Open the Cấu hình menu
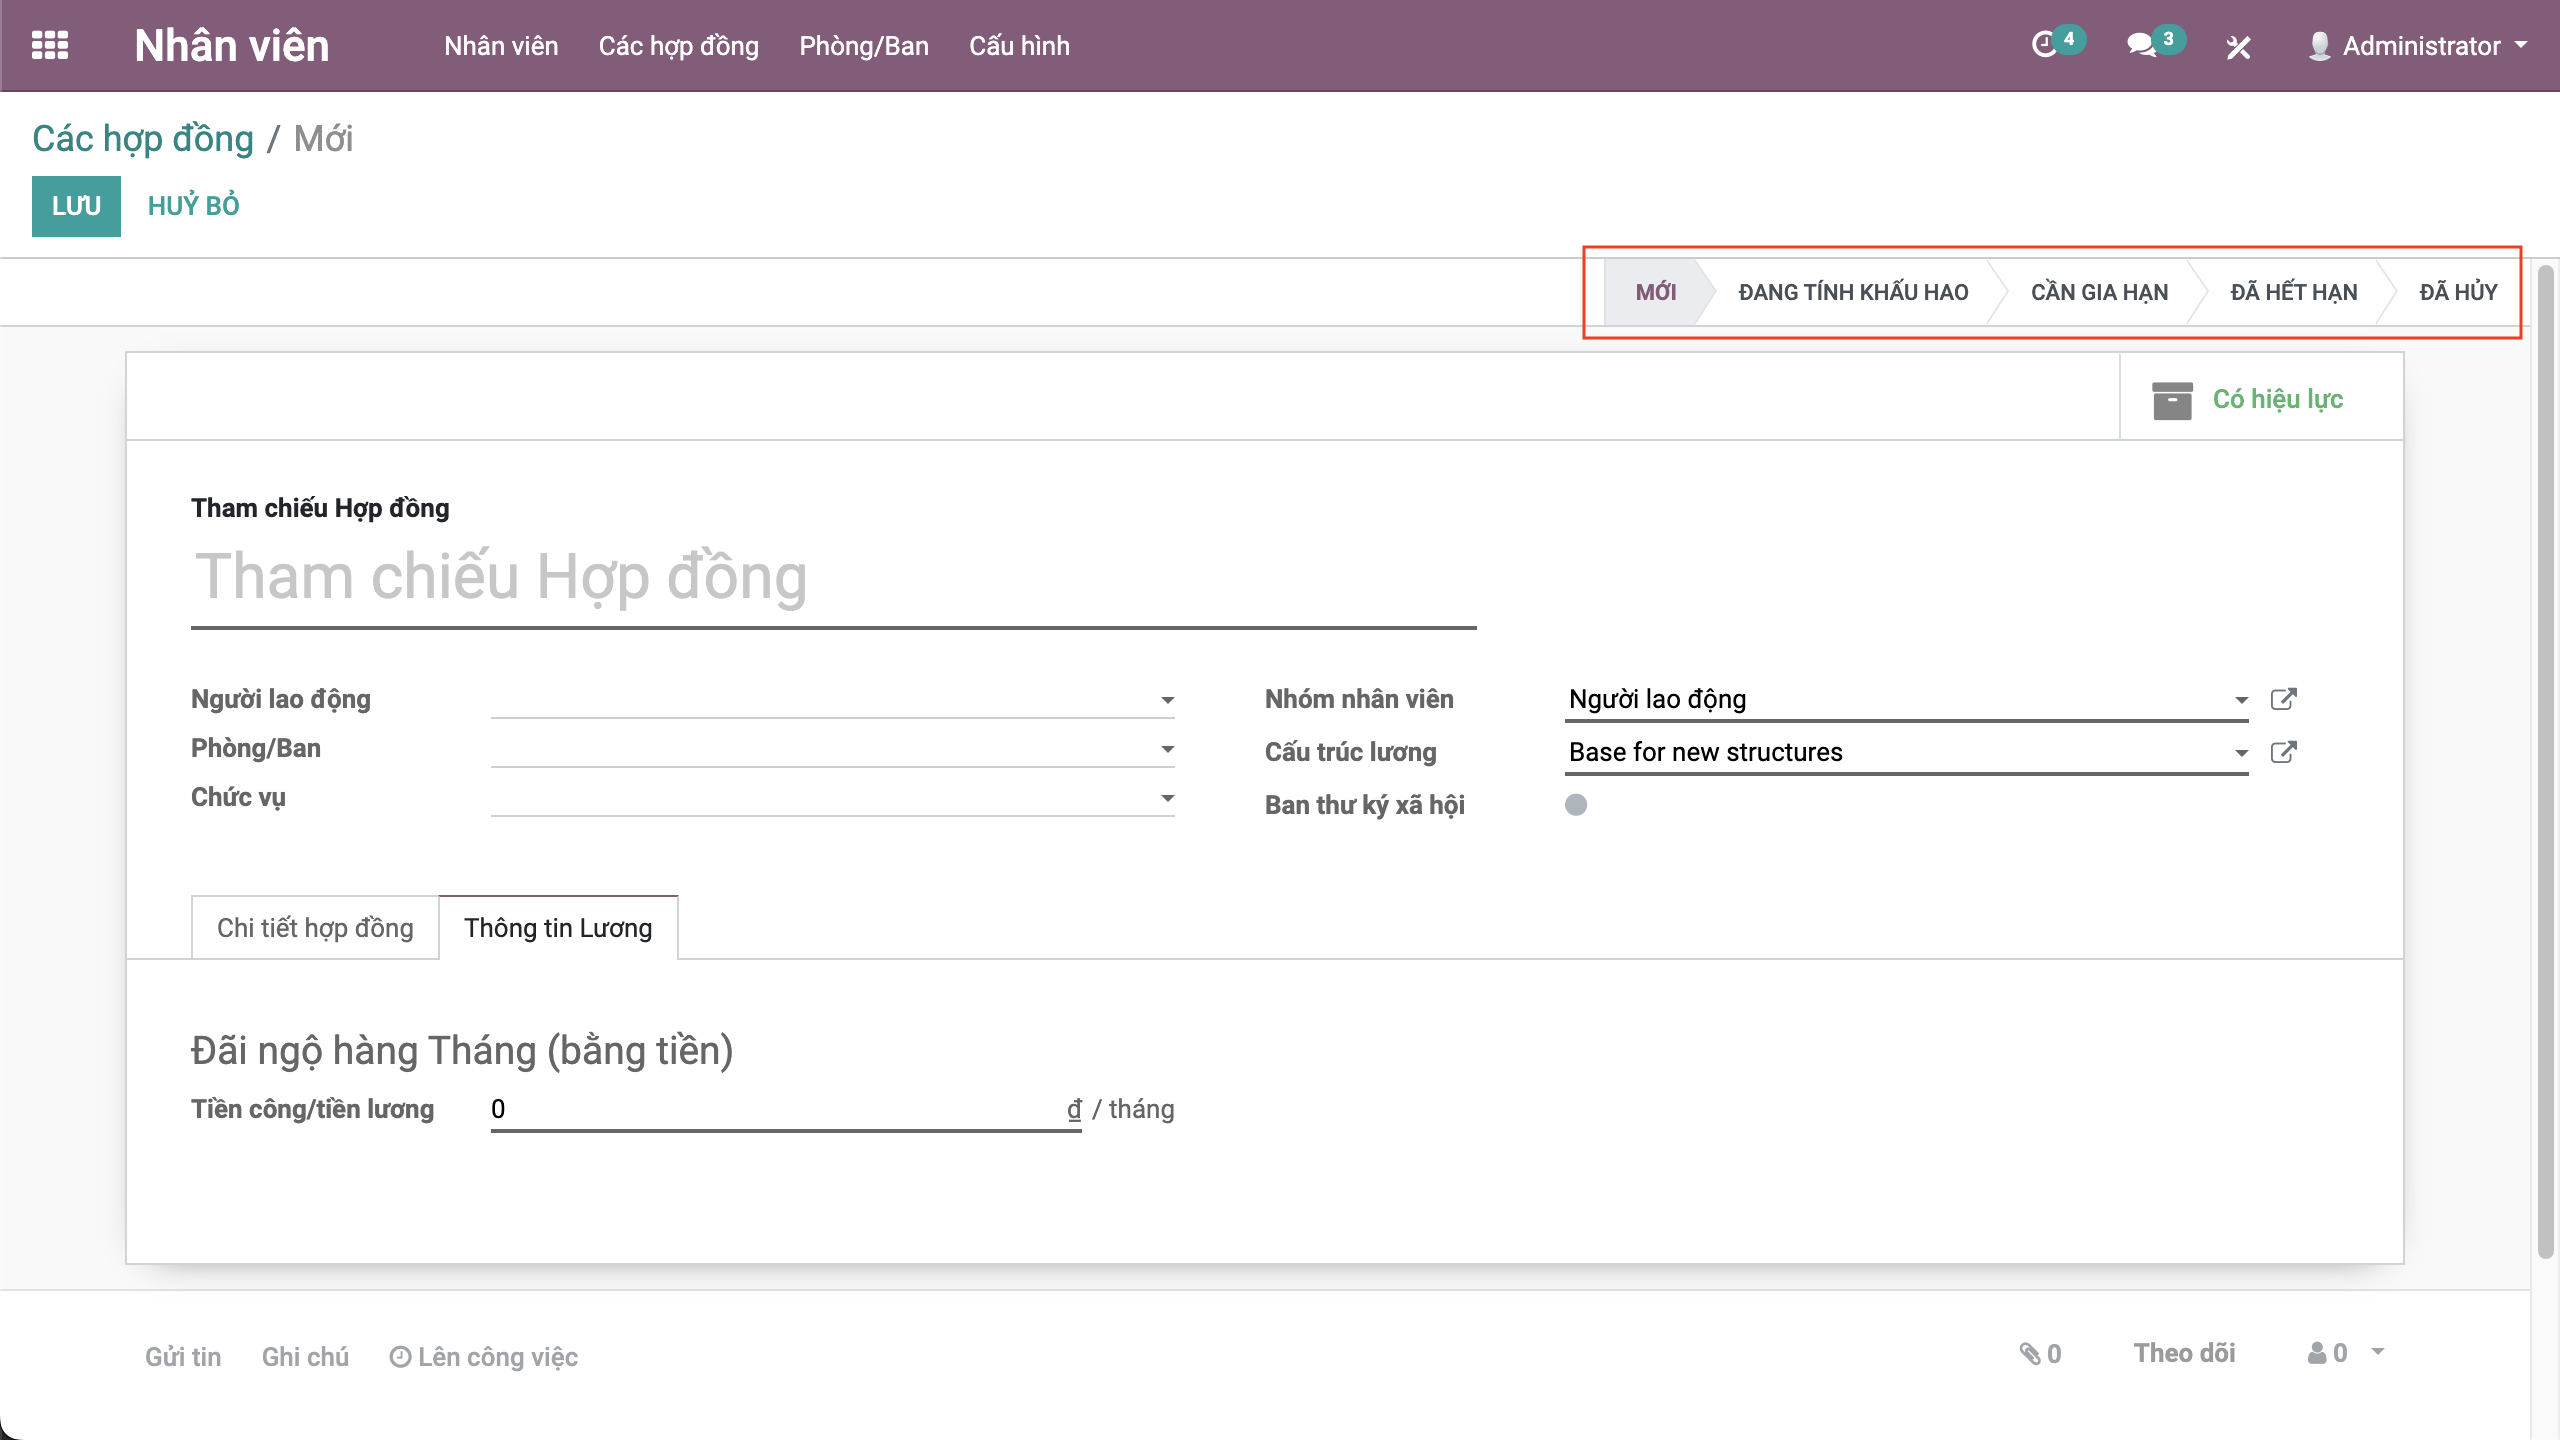Image resolution: width=2560 pixels, height=1440 pixels. coord(1019,46)
